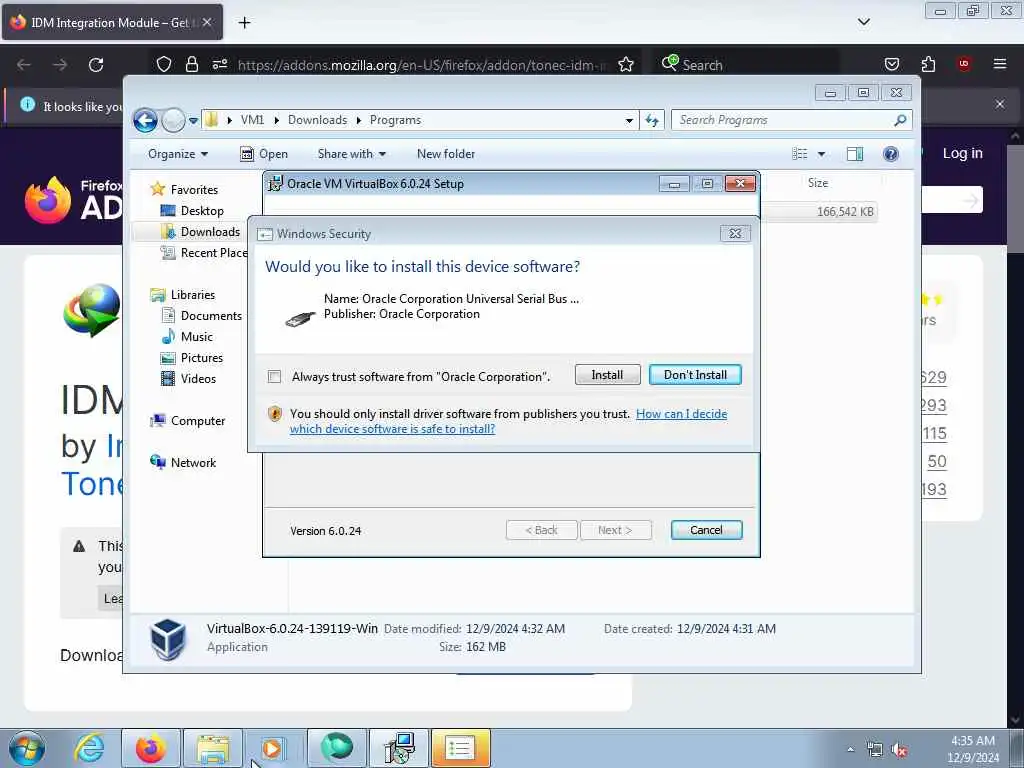Click the 166,542 KB file size cell
Viewport: 1024px width, 768px height.
[x=844, y=212]
